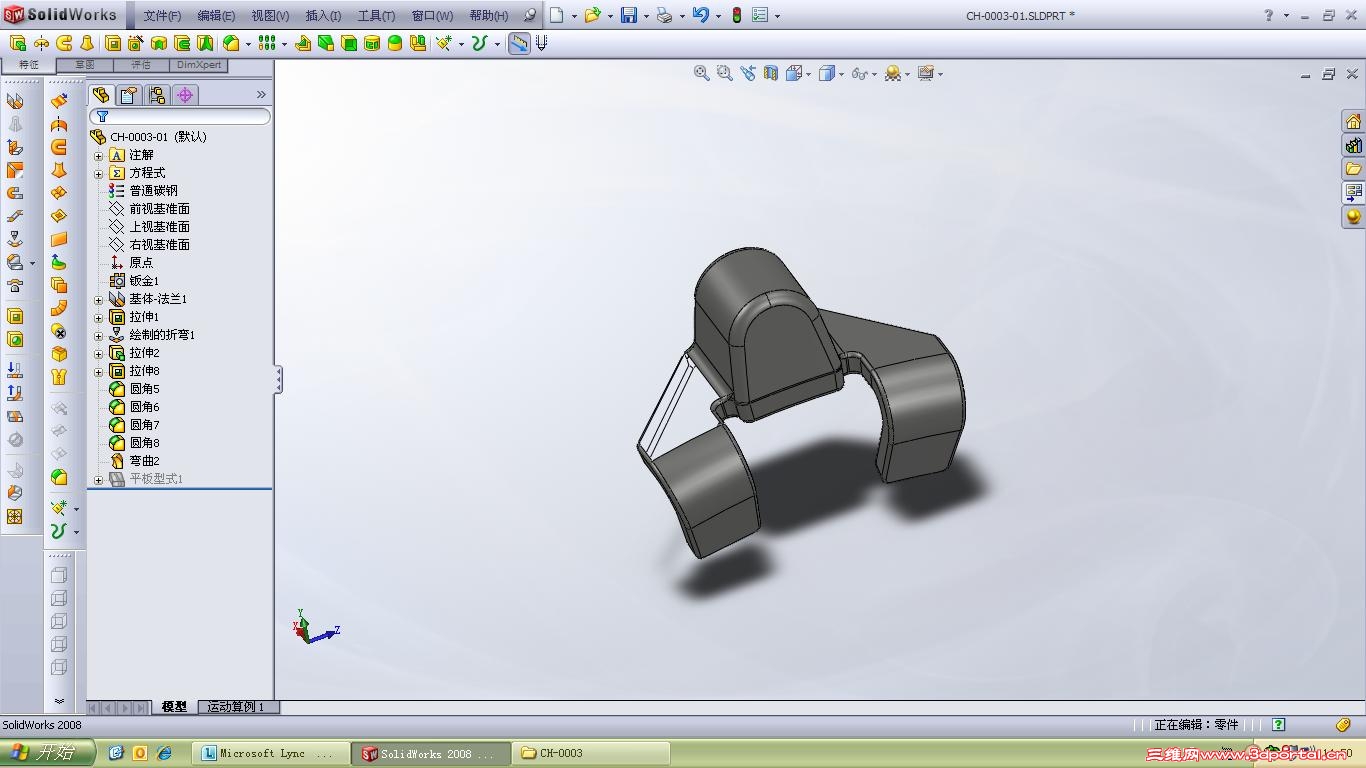Select the 普通碳钢 material entry
The image size is (1366, 768).
click(153, 191)
